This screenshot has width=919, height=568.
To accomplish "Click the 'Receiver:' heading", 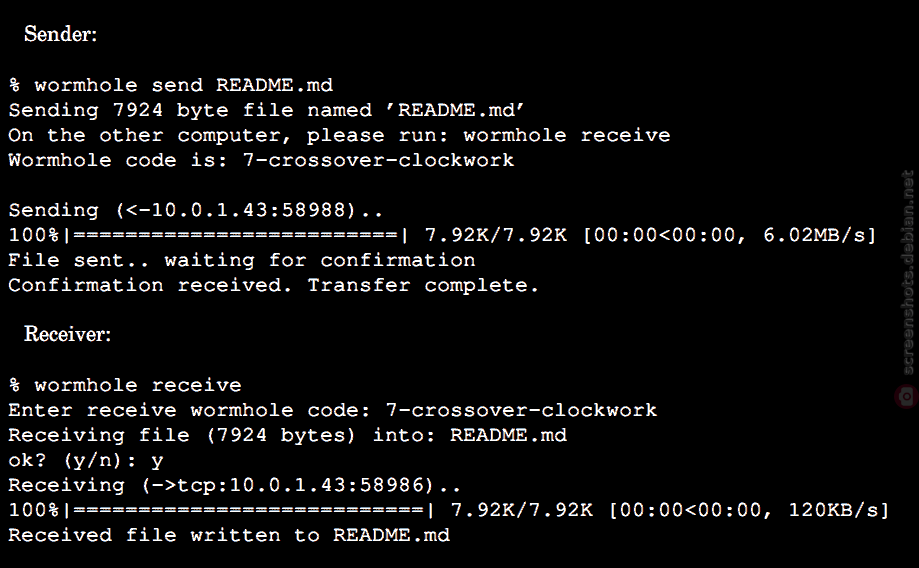I will (x=67, y=334).
